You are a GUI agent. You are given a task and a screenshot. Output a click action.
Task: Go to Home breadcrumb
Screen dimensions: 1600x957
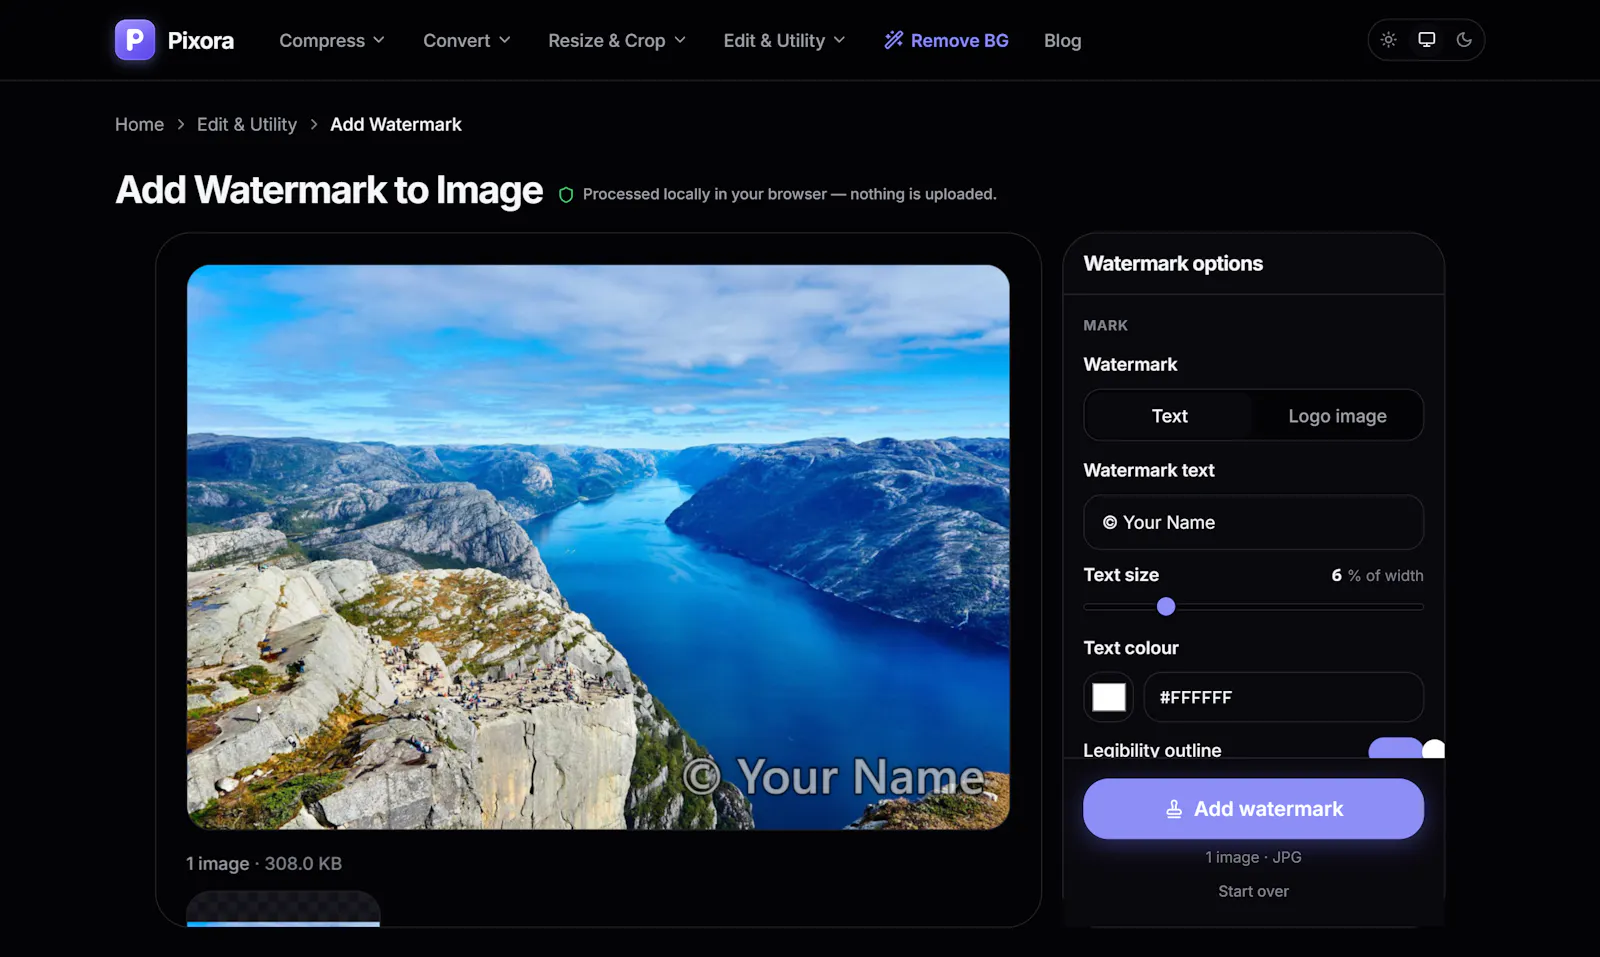pos(139,125)
